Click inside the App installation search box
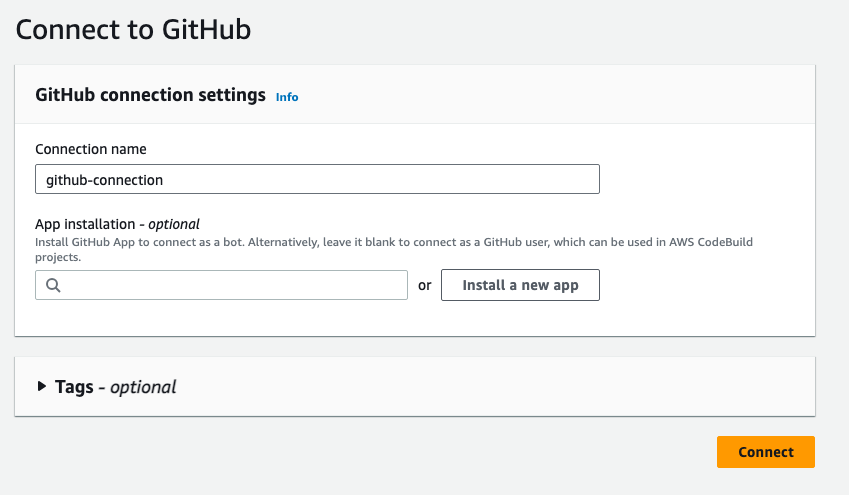Screen dimensions: 849x495 coord(230,286)
